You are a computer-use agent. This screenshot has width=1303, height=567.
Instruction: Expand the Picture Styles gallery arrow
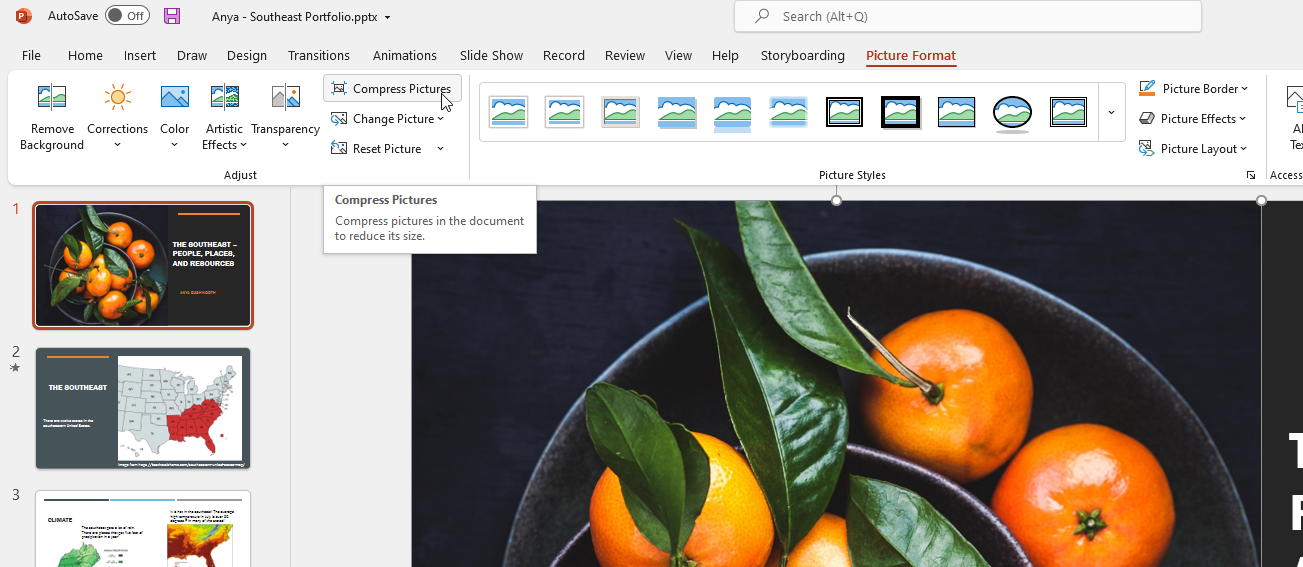point(1111,112)
